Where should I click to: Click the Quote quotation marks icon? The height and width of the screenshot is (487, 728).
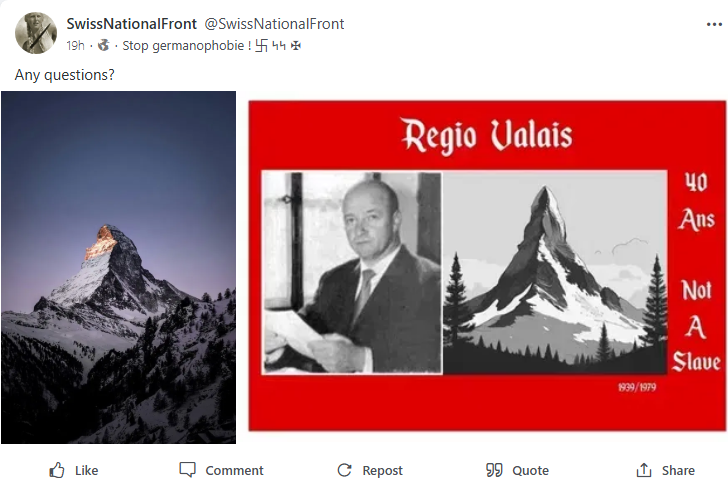pyautogui.click(x=493, y=470)
